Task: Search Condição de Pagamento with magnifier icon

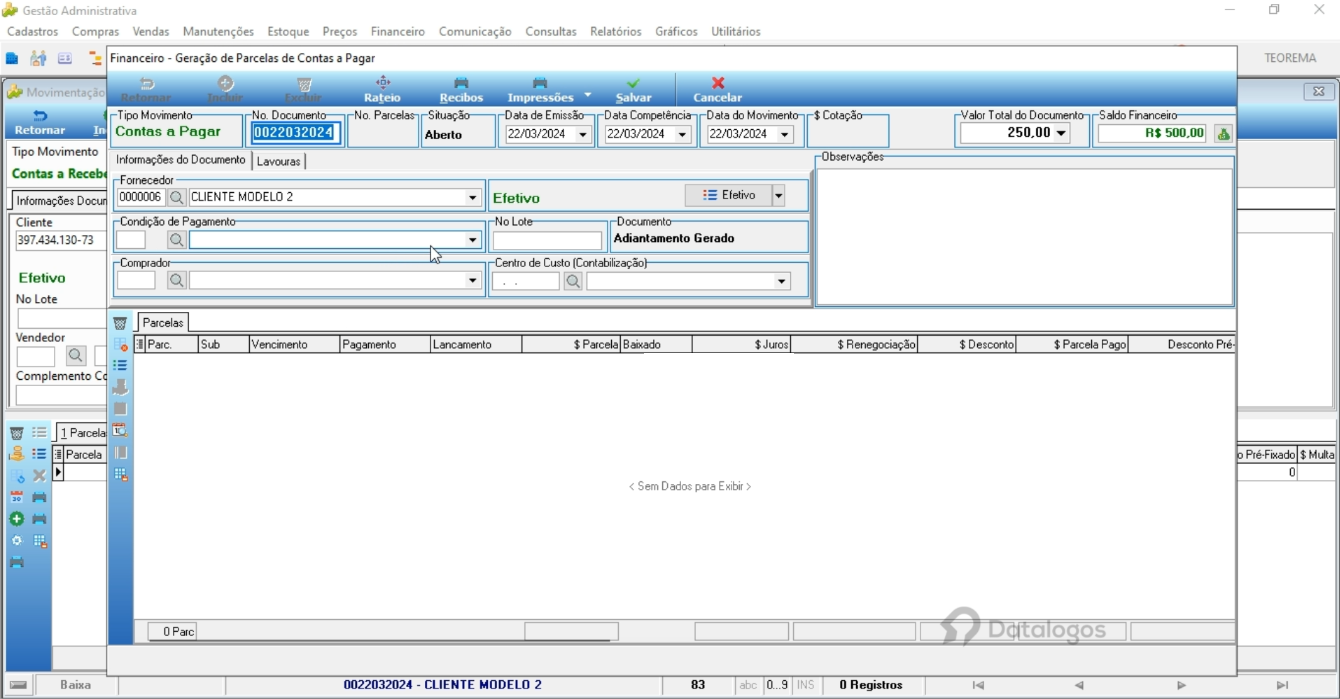Action: pos(176,240)
